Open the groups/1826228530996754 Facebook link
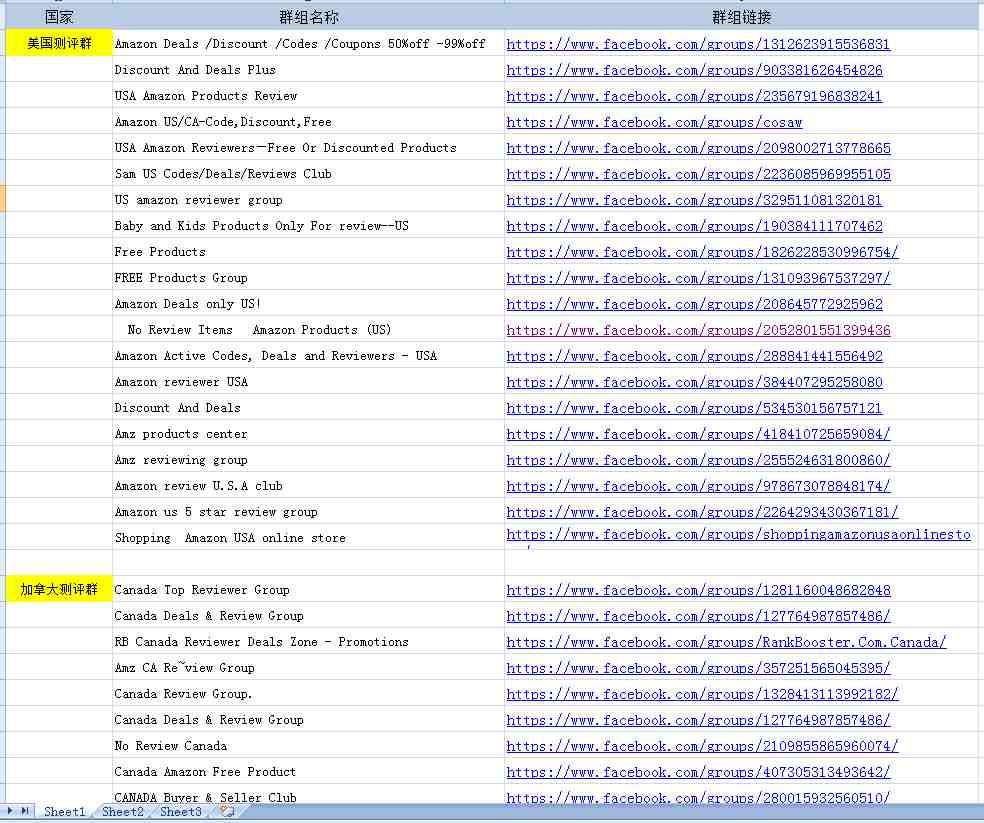Image resolution: width=984 pixels, height=823 pixels. pyautogui.click(x=702, y=252)
